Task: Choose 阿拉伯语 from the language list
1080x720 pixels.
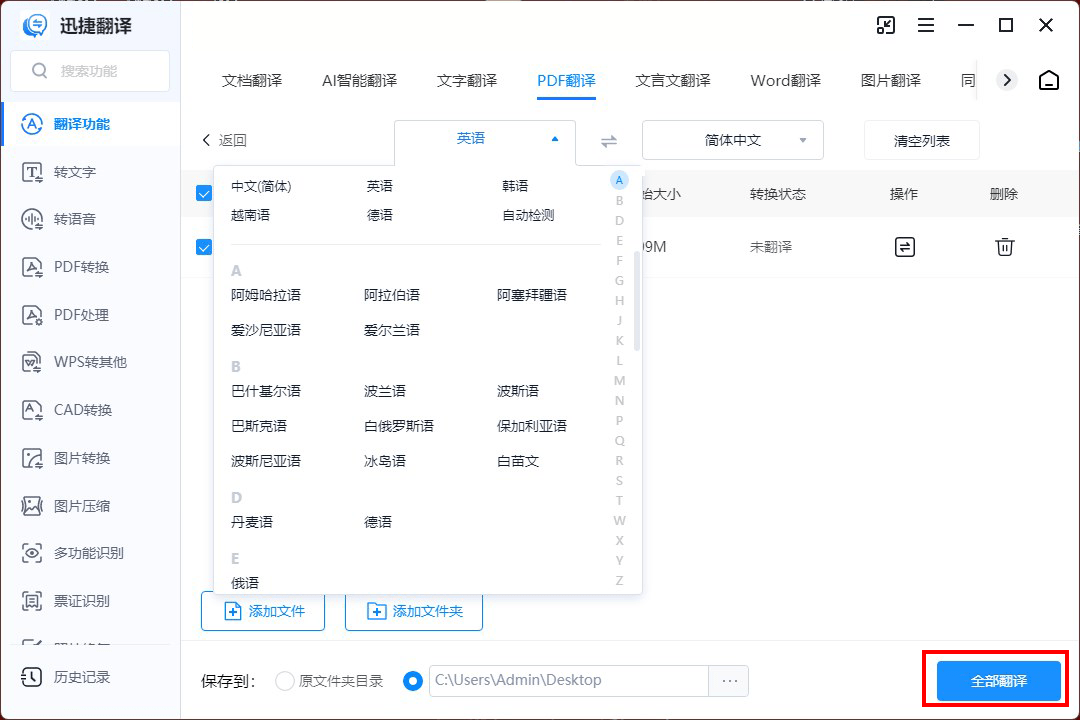Action: (x=392, y=295)
